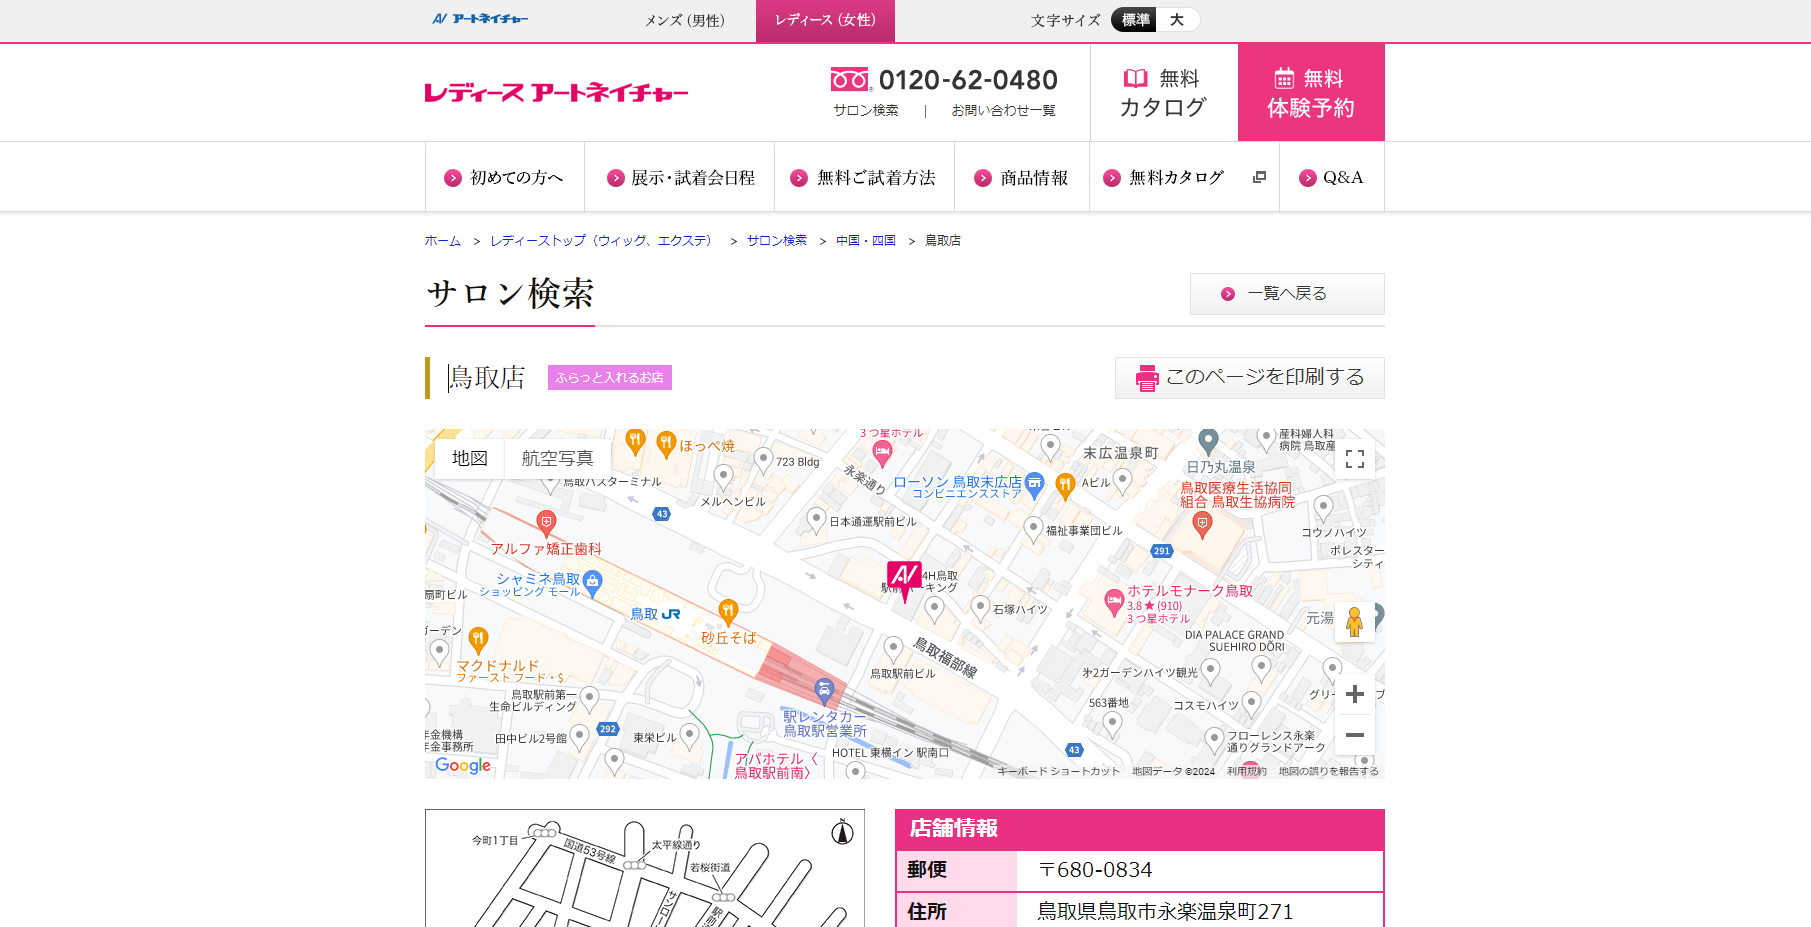Click the 日乃丸温泉 map pin
Image resolution: width=1811 pixels, height=927 pixels.
(x=1208, y=441)
